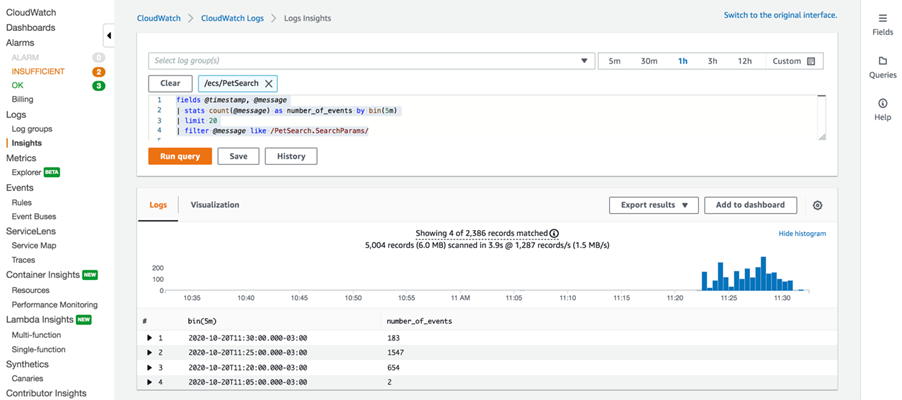Click the 654 events cell
Screen dimensions: 902x400
pyautogui.click(x=394, y=368)
